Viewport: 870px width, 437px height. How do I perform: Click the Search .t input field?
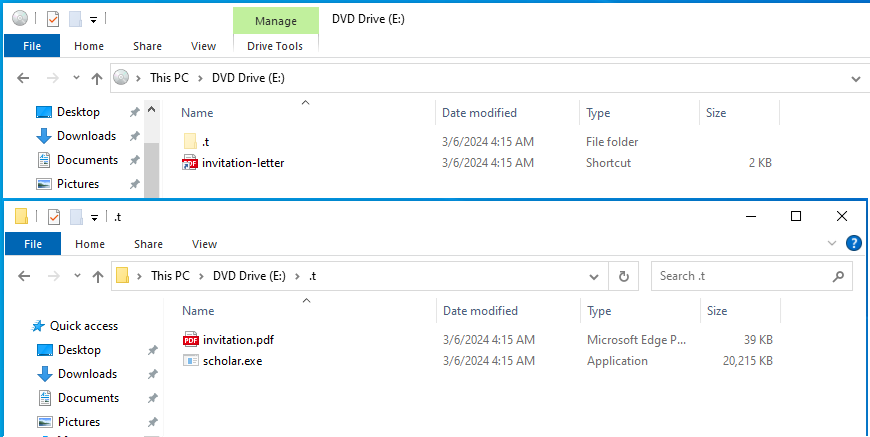745,276
